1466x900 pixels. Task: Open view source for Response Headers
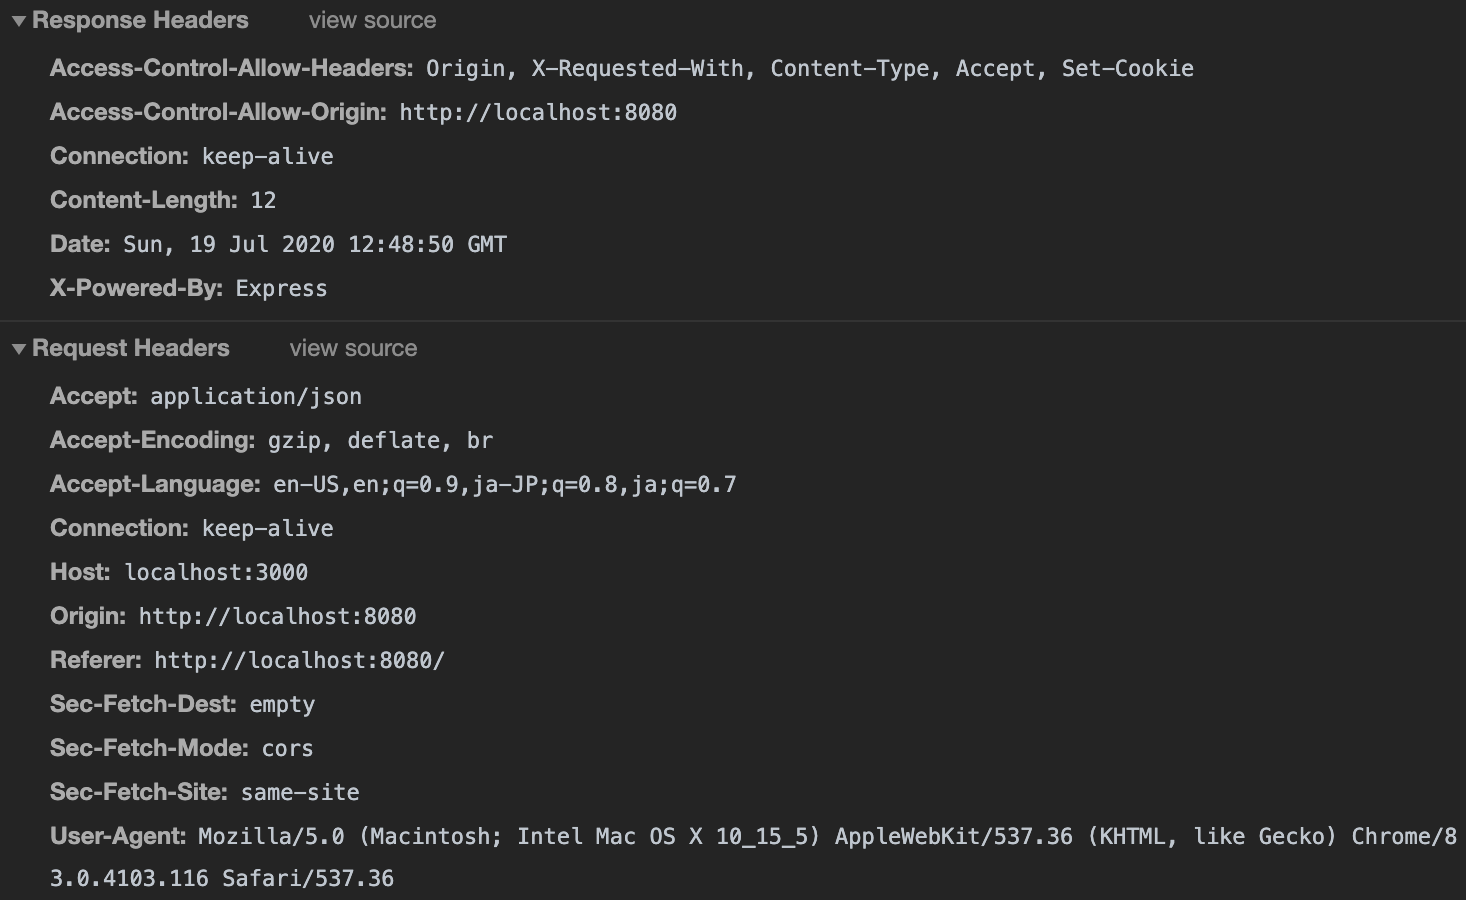point(372,20)
